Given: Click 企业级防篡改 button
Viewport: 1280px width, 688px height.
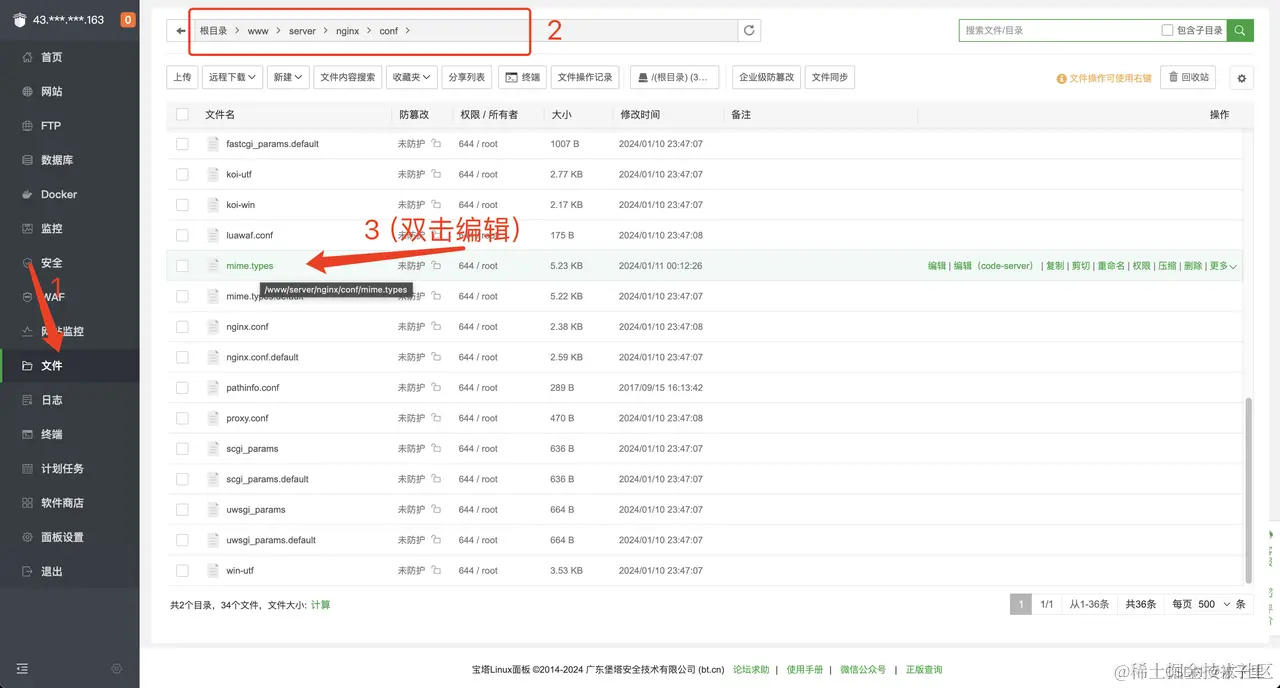Looking at the screenshot, I should click(767, 78).
